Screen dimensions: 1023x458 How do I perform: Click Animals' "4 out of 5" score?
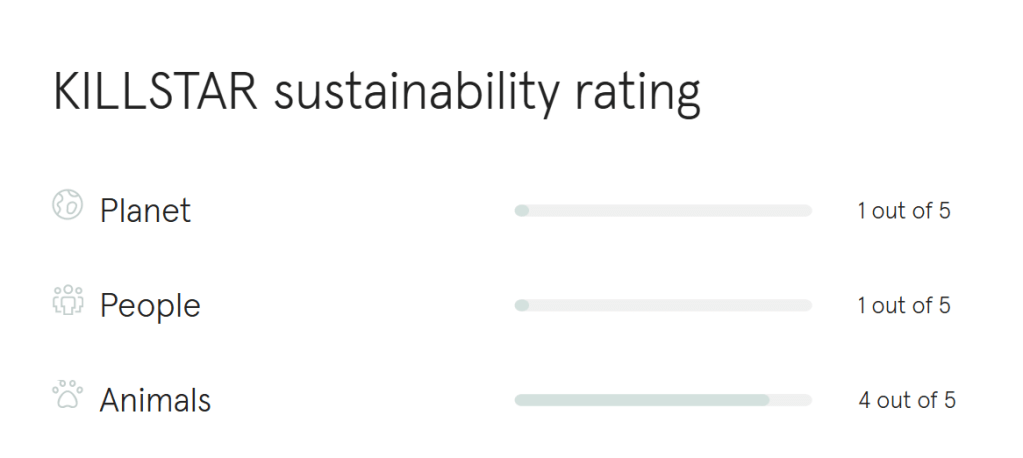click(x=906, y=400)
